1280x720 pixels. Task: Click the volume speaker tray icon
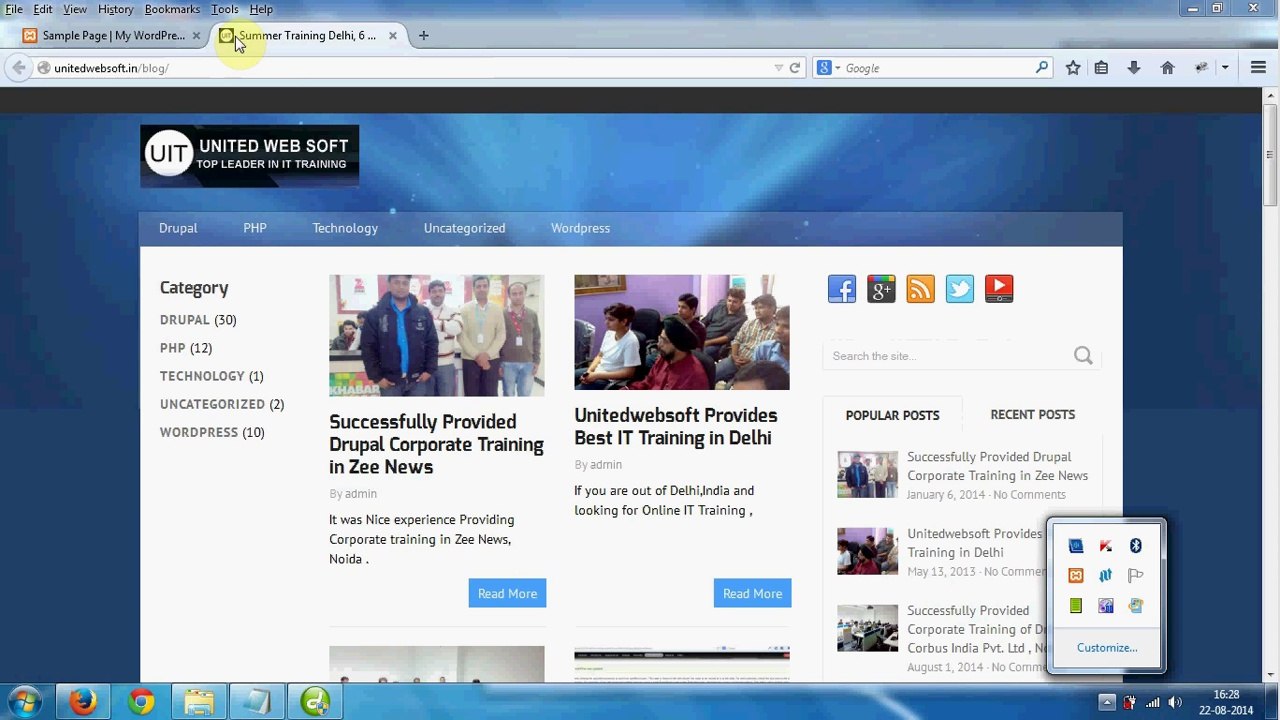click(1175, 702)
